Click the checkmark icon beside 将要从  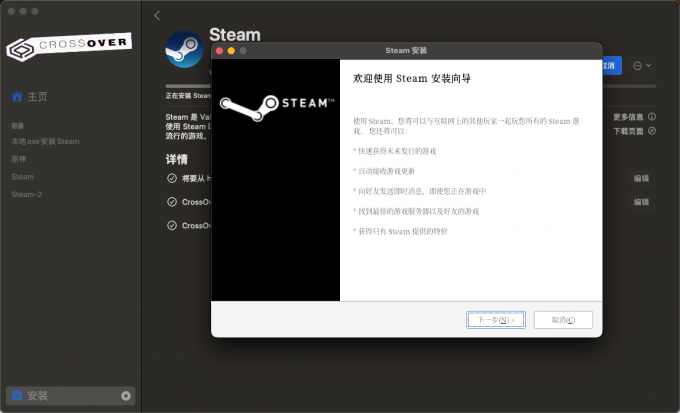172,178
